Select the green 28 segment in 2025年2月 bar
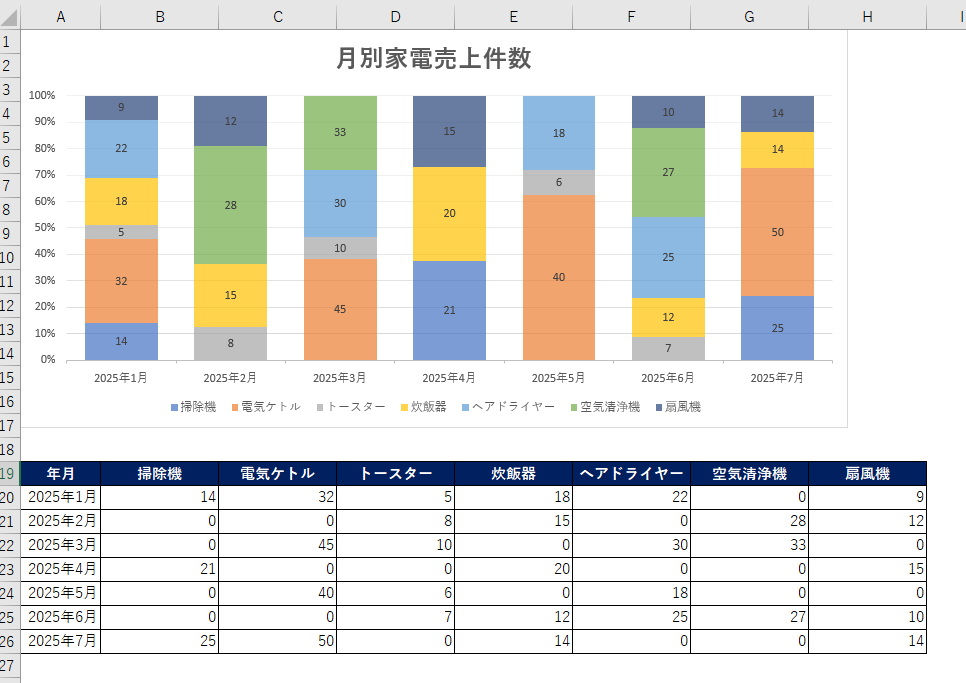The width and height of the screenshot is (966, 683). point(230,205)
